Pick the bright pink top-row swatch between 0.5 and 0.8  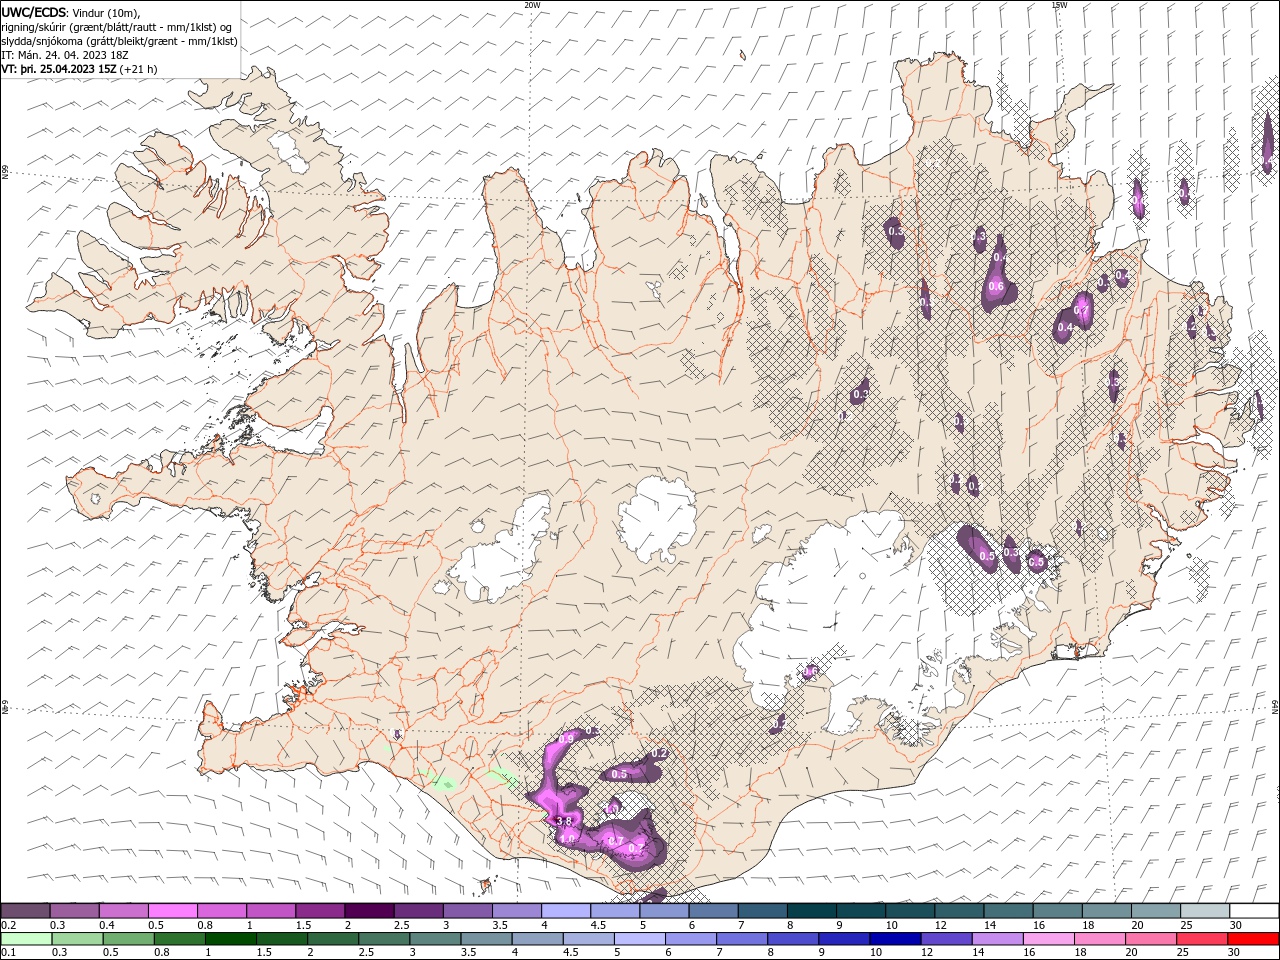172,911
